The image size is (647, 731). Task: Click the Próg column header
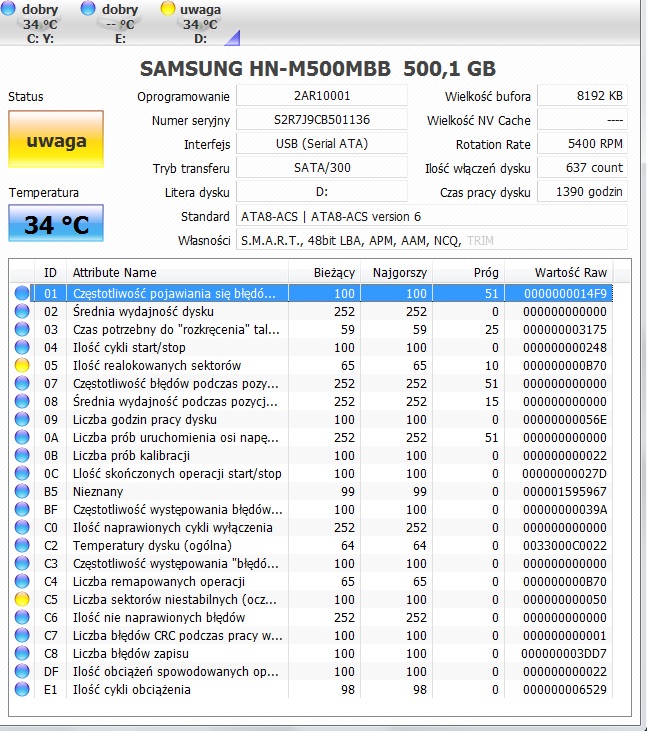click(468, 273)
